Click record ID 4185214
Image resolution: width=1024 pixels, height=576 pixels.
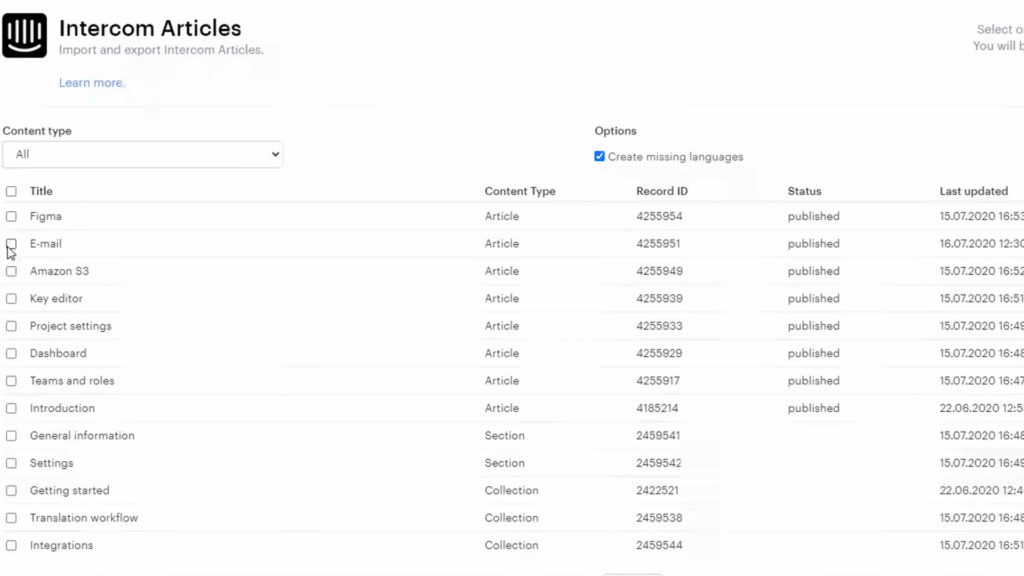coord(657,408)
